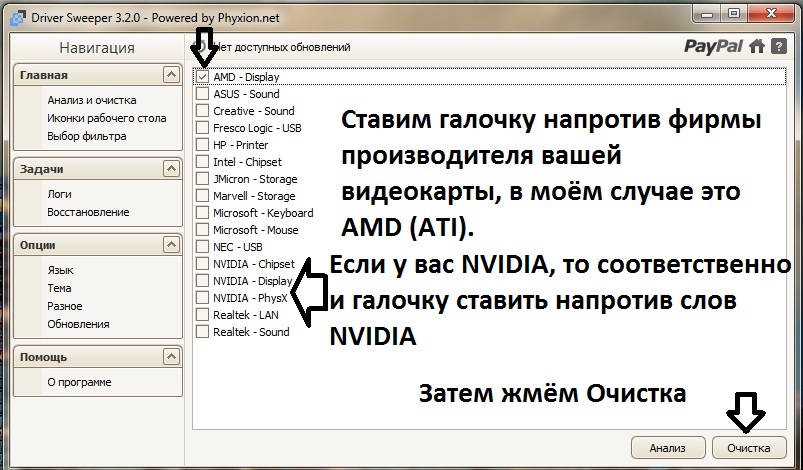Collapse the Главная navigation section
This screenshot has height=470, width=803.
tap(172, 75)
